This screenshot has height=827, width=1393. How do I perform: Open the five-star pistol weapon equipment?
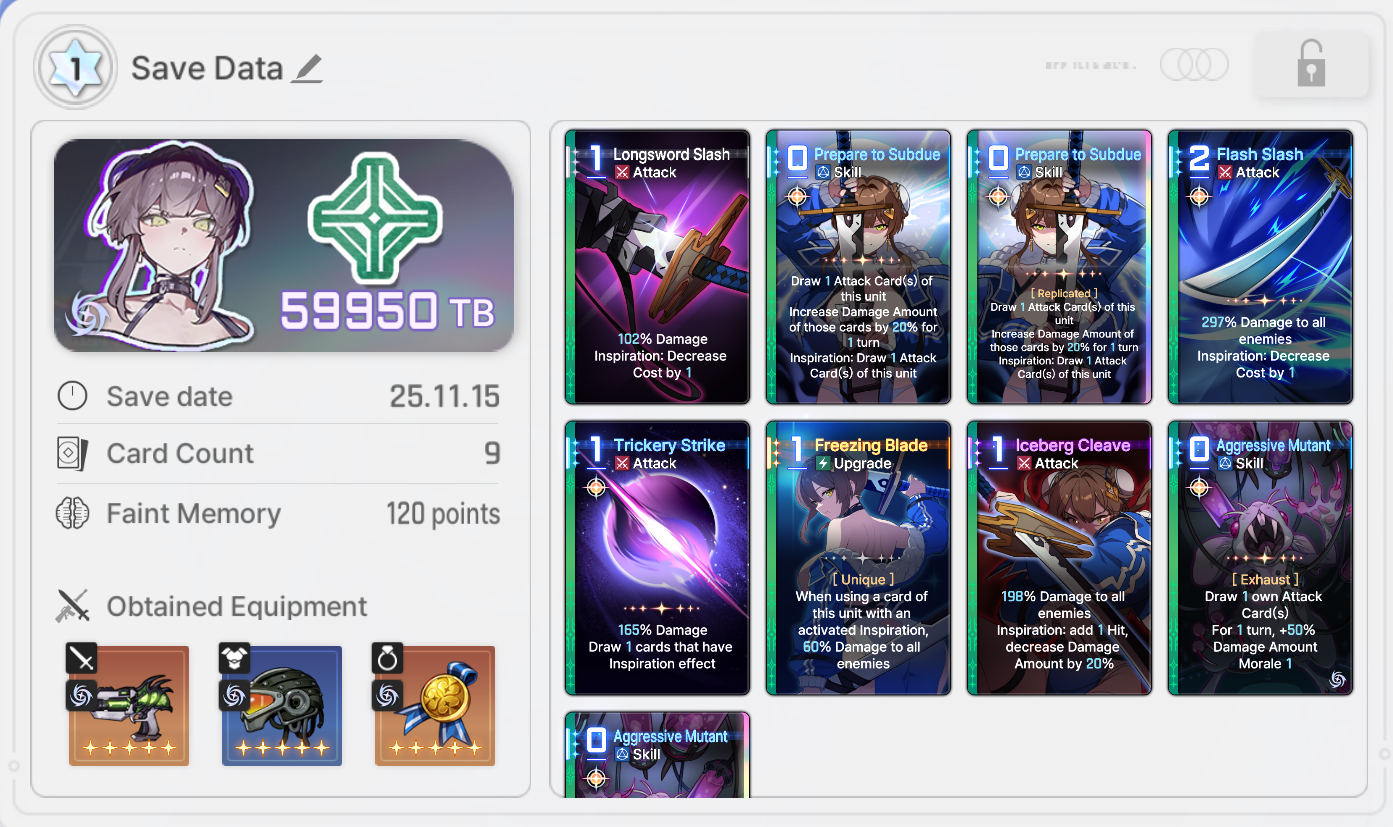[128, 705]
